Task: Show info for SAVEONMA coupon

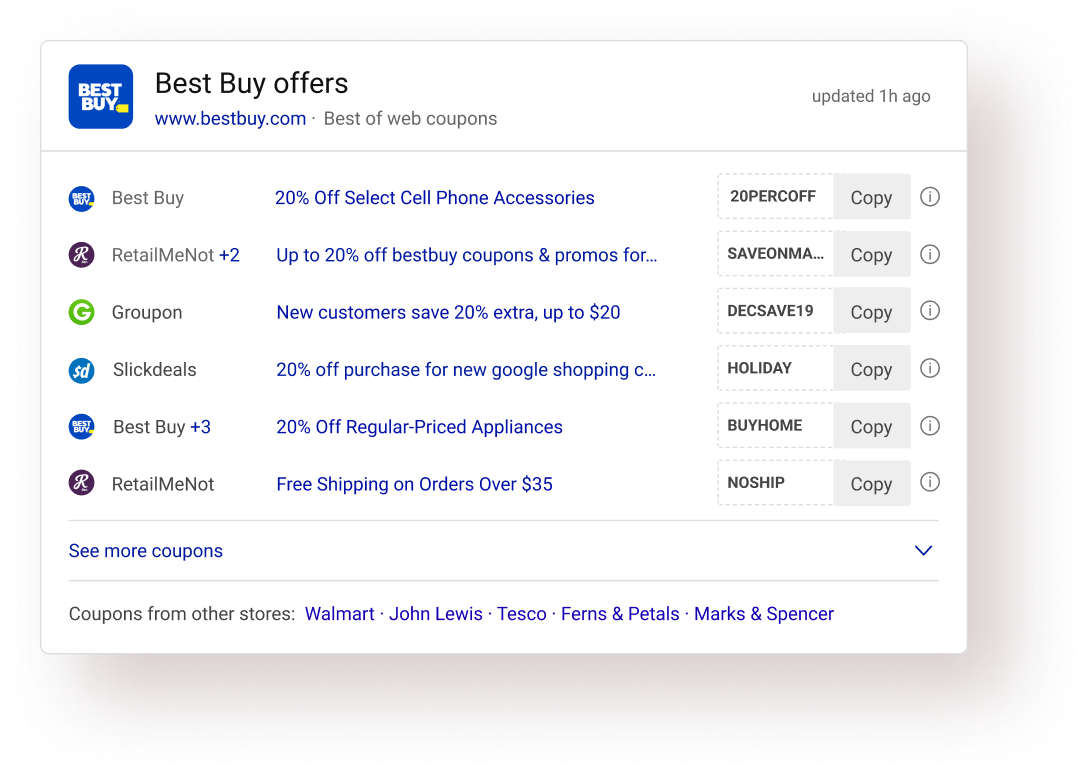Action: 930,254
